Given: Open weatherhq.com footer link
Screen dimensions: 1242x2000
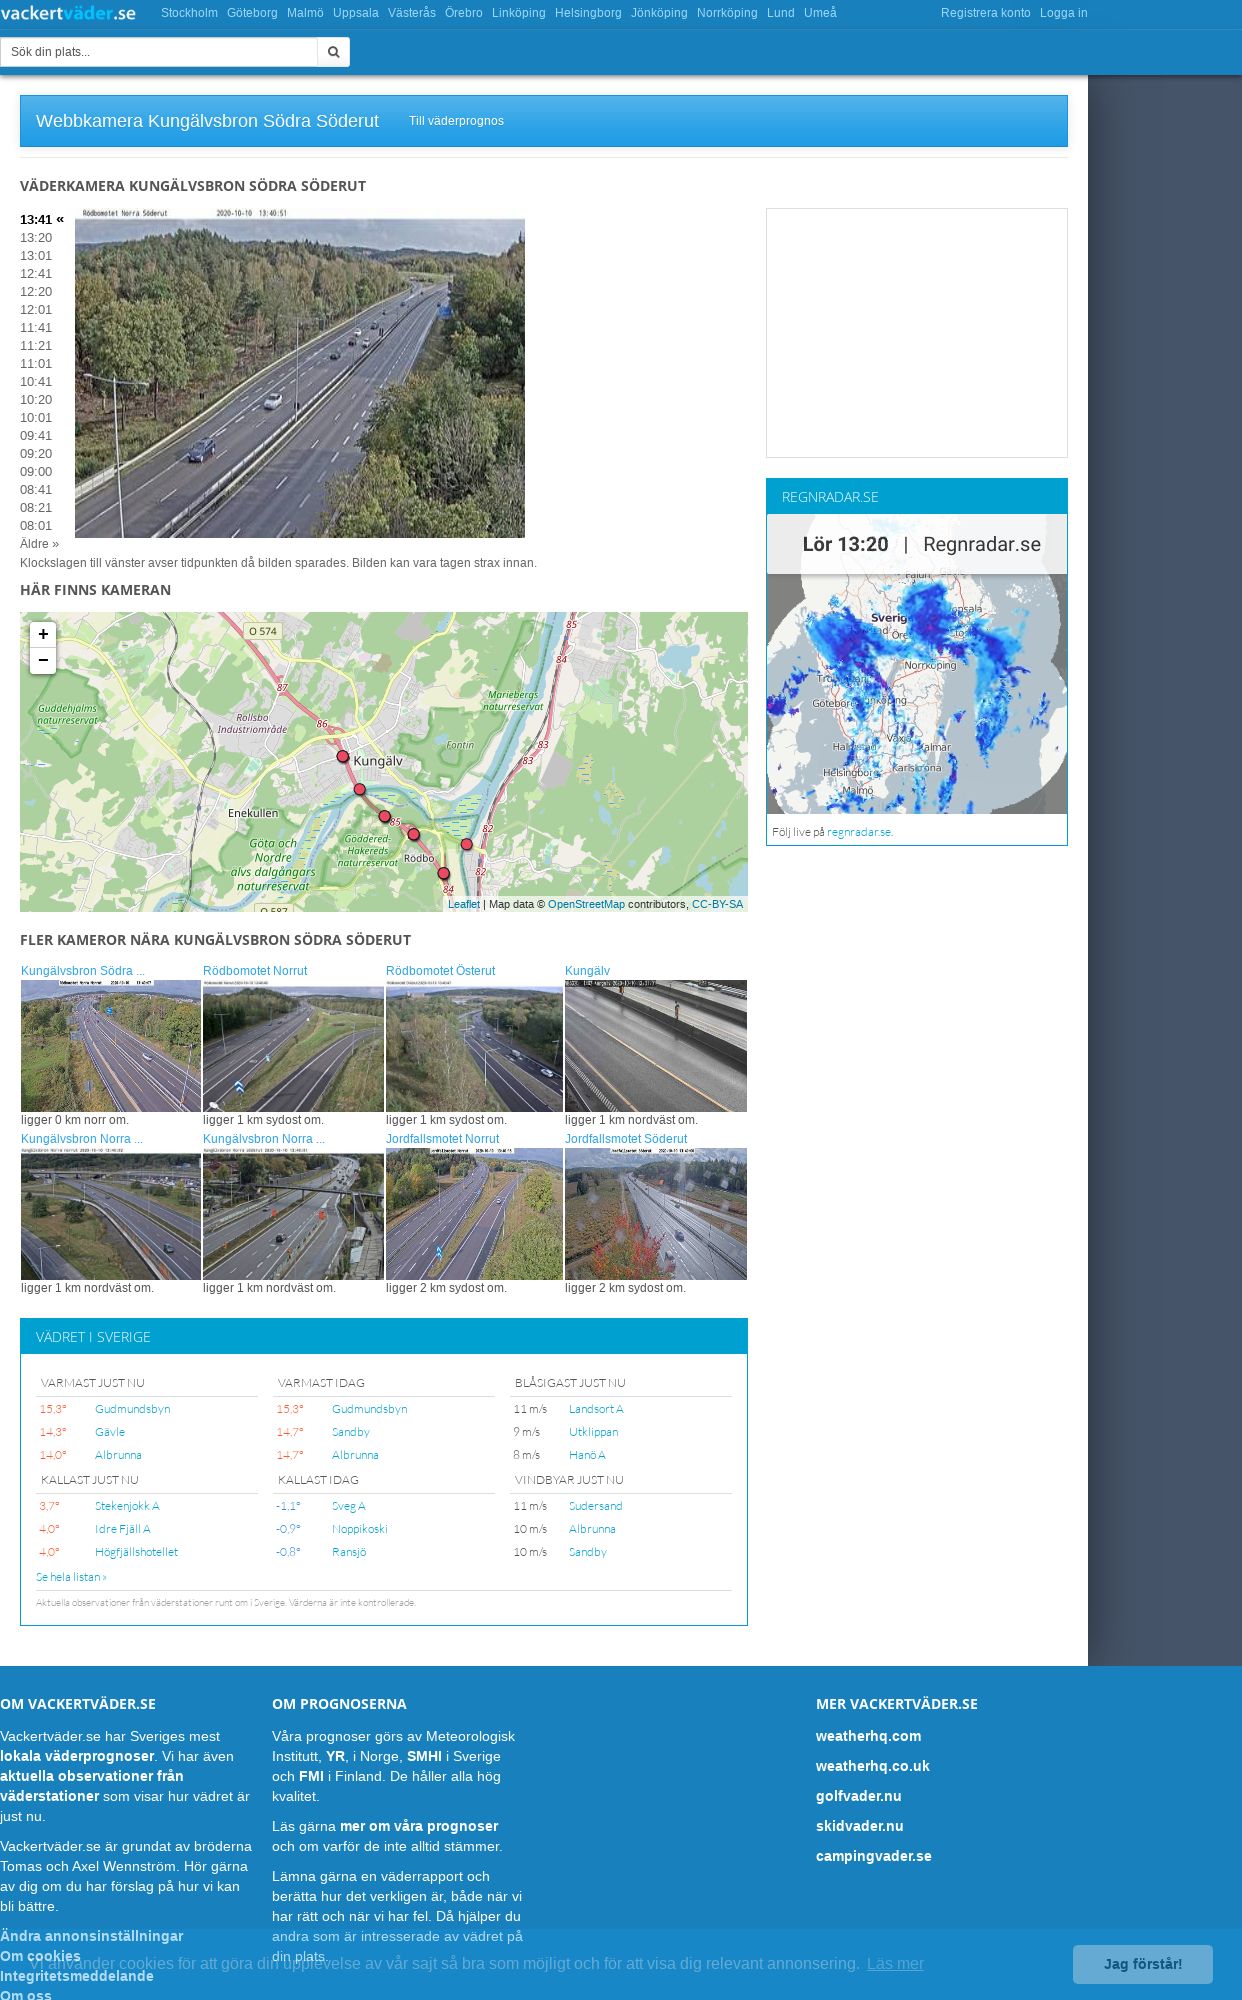Looking at the screenshot, I should click(868, 1736).
